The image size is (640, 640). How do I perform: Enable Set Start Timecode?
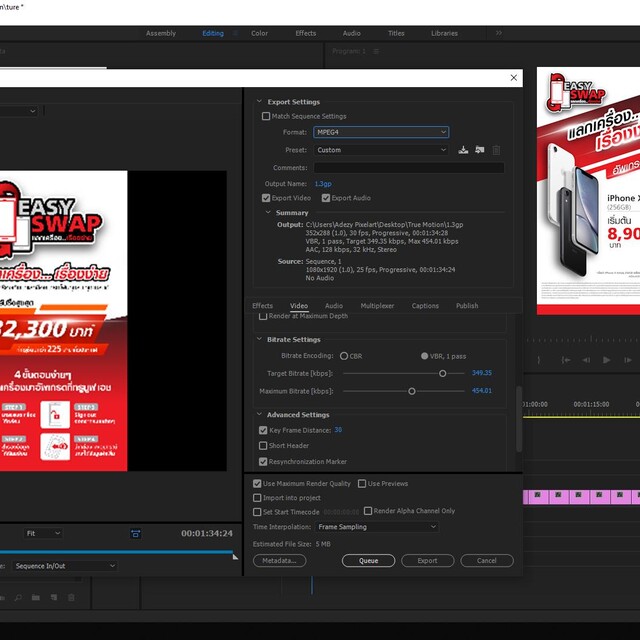[x=257, y=512]
